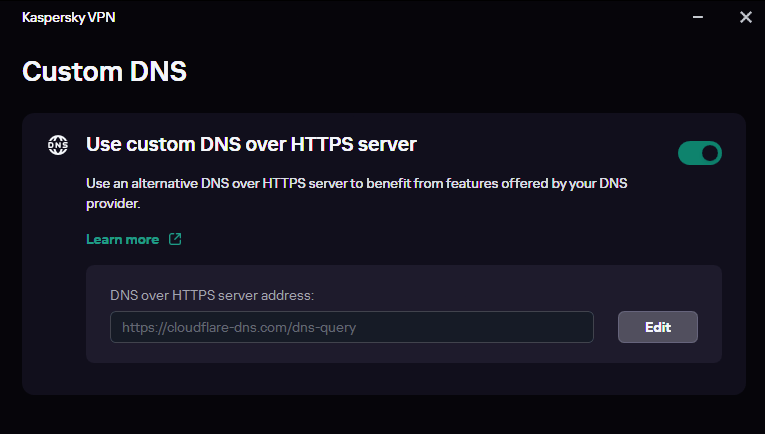Click the white knob of the green switch

[710, 153]
